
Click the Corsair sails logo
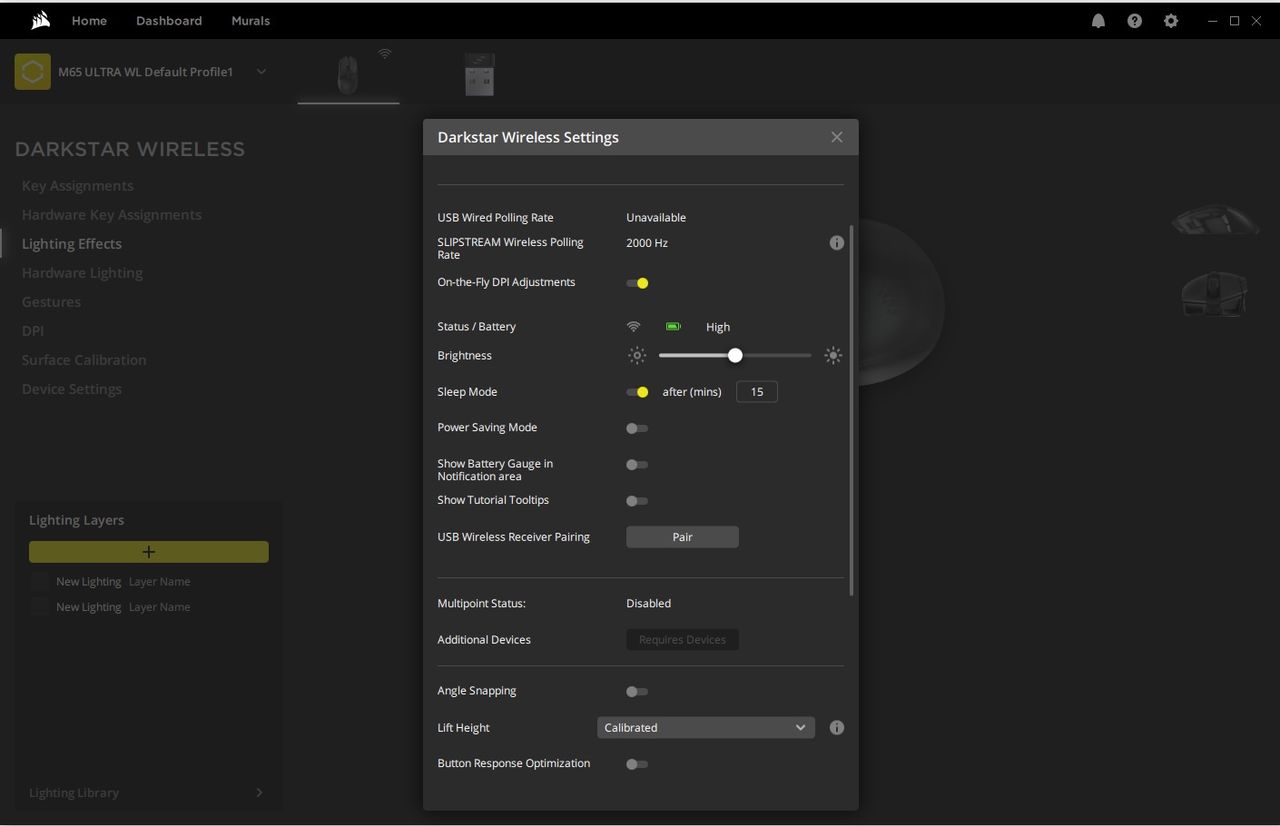[40, 20]
